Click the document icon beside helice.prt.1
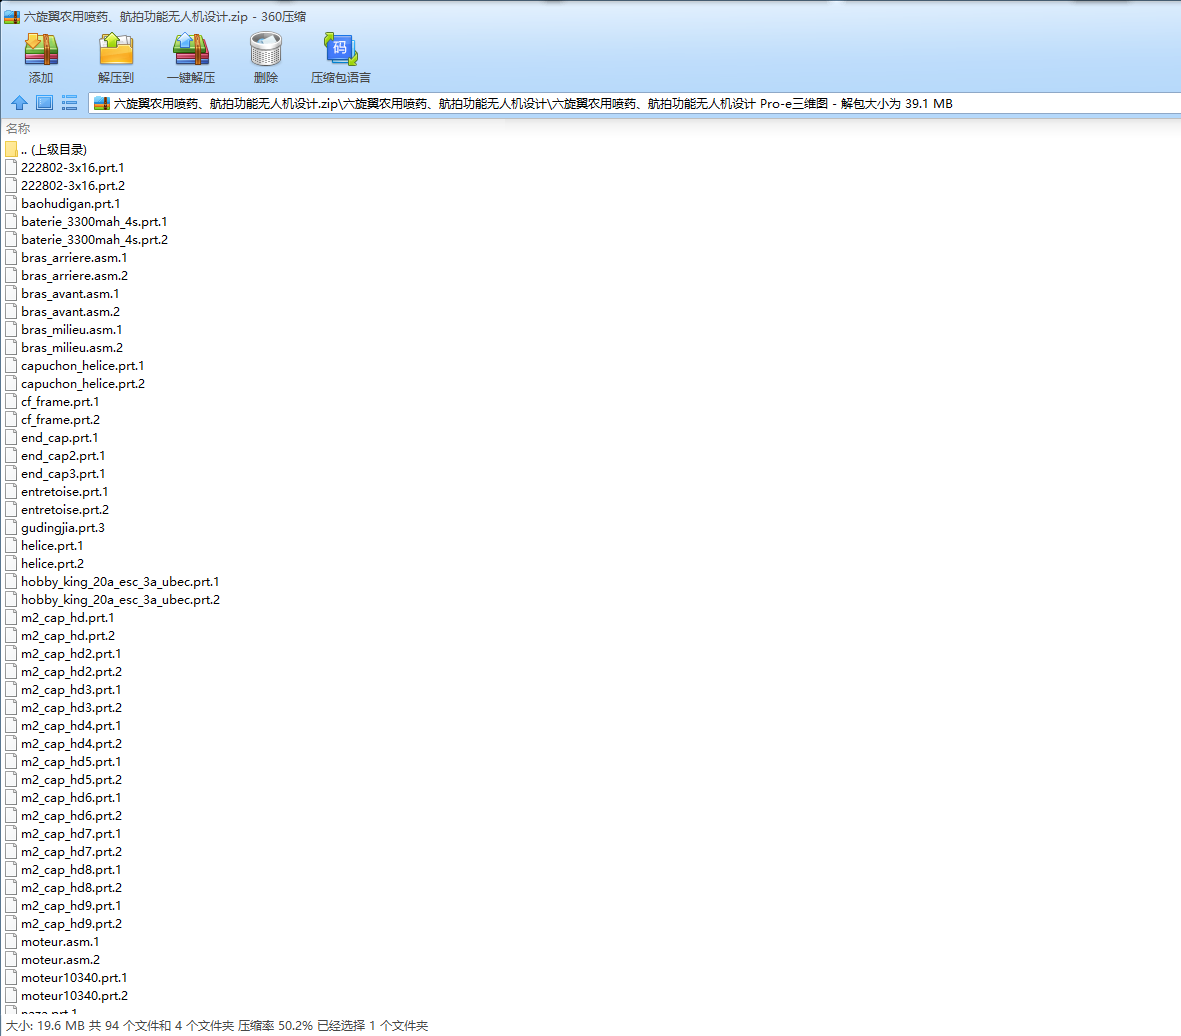The height and width of the screenshot is (1036, 1181). coord(11,546)
